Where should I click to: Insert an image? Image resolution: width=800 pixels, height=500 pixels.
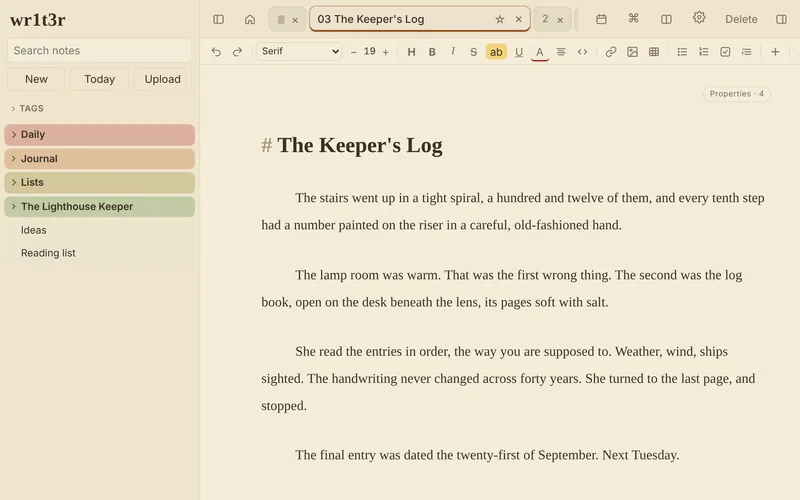632,52
